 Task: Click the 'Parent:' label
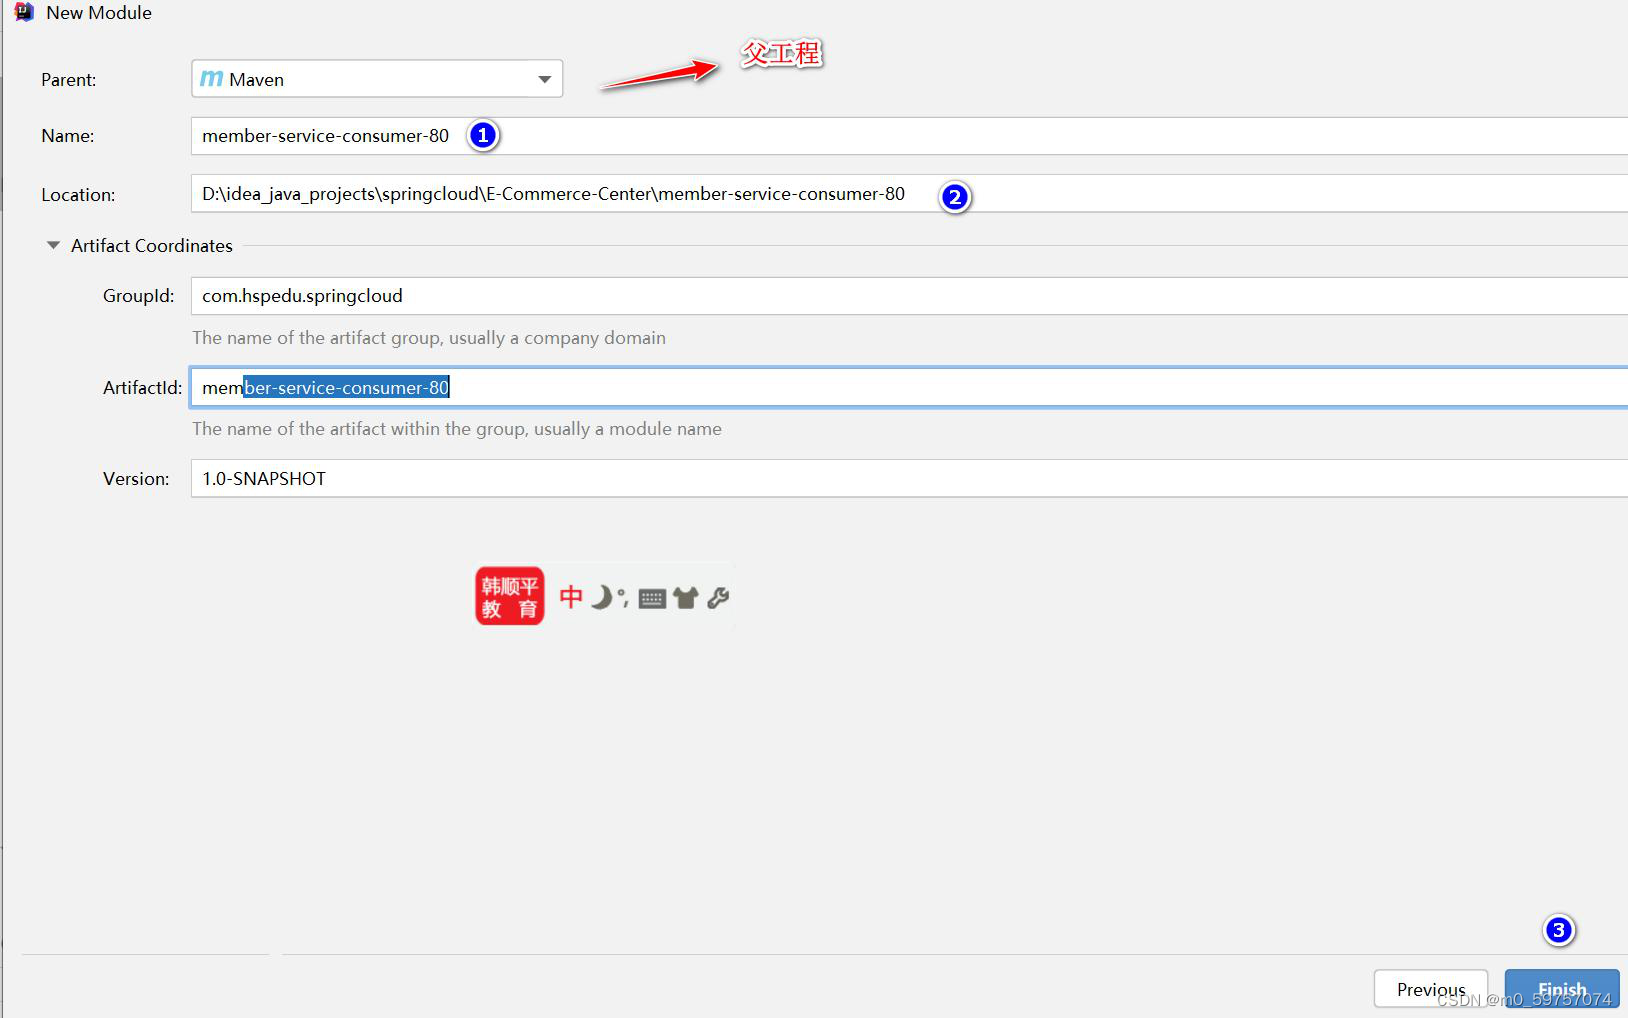[69, 80]
